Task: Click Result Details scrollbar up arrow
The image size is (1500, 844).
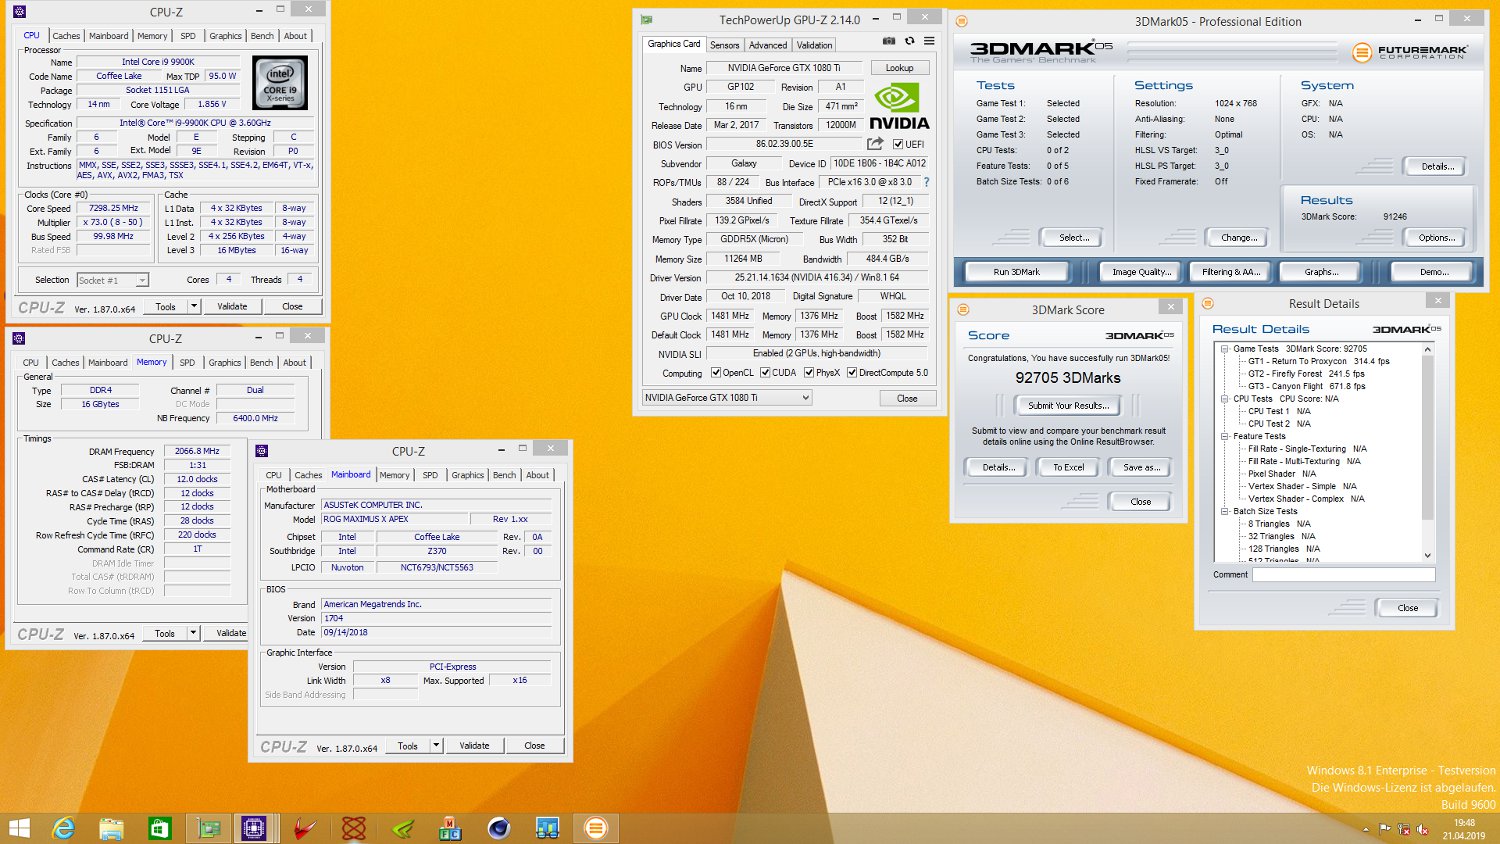Action: click(1427, 348)
